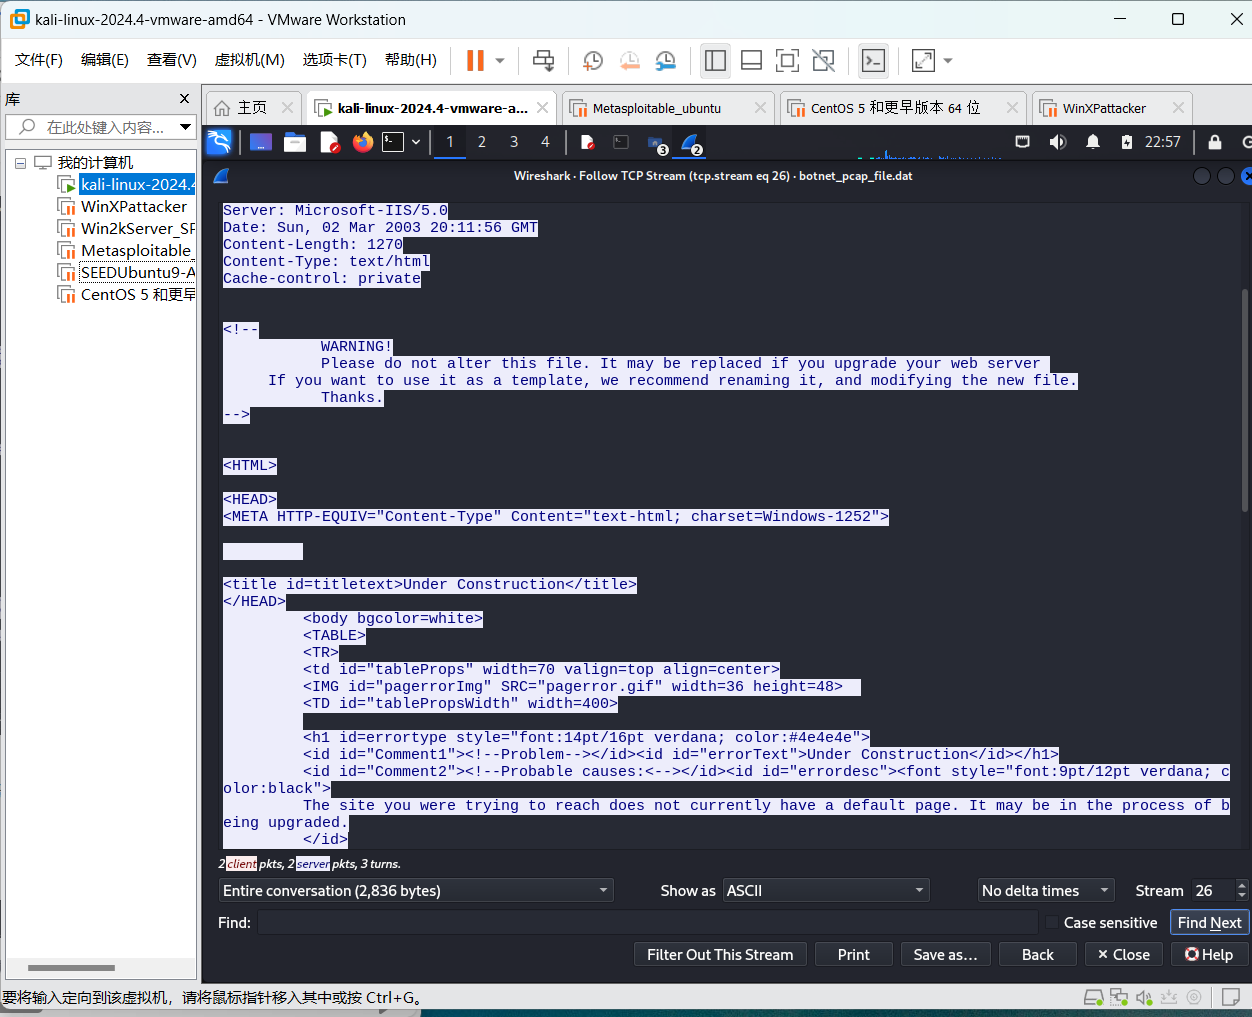Launch Firefox from the Kali panel

point(363,142)
